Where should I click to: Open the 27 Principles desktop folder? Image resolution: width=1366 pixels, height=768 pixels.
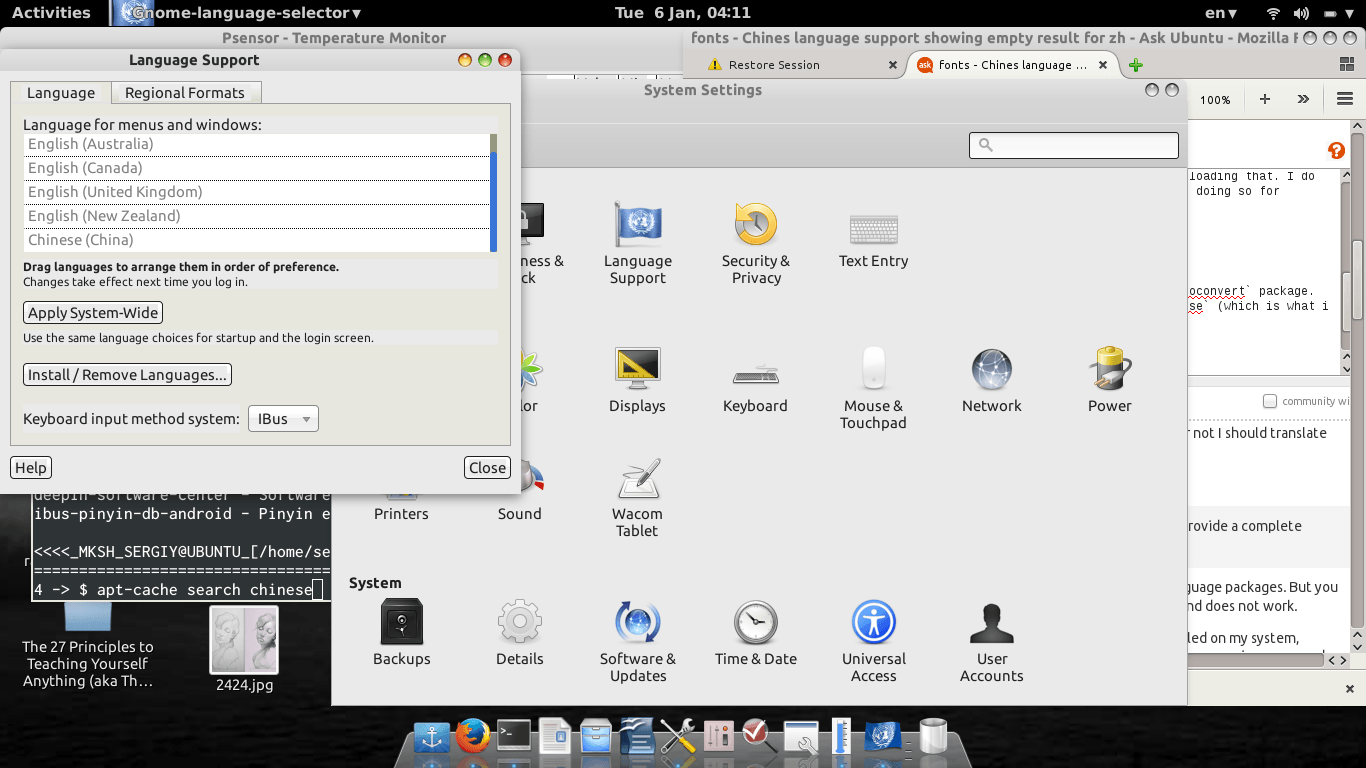click(88, 646)
